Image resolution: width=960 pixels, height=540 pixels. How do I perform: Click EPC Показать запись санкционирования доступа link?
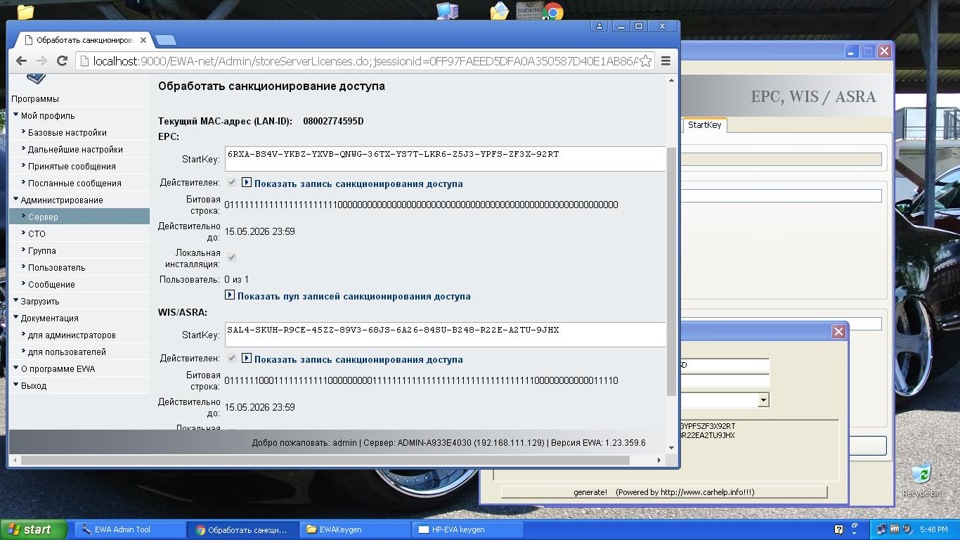tap(358, 184)
